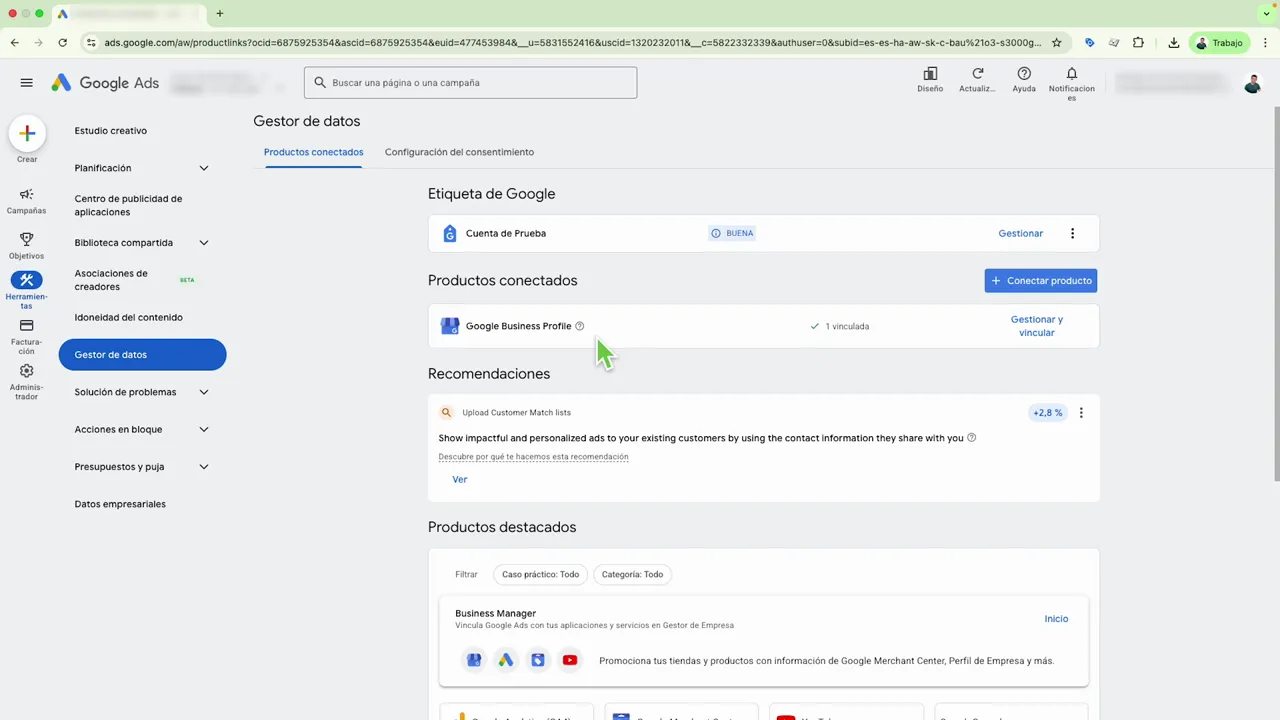This screenshot has width=1280, height=720.
Task: Open Gestor de datos in the sidebar
Action: click(x=110, y=354)
